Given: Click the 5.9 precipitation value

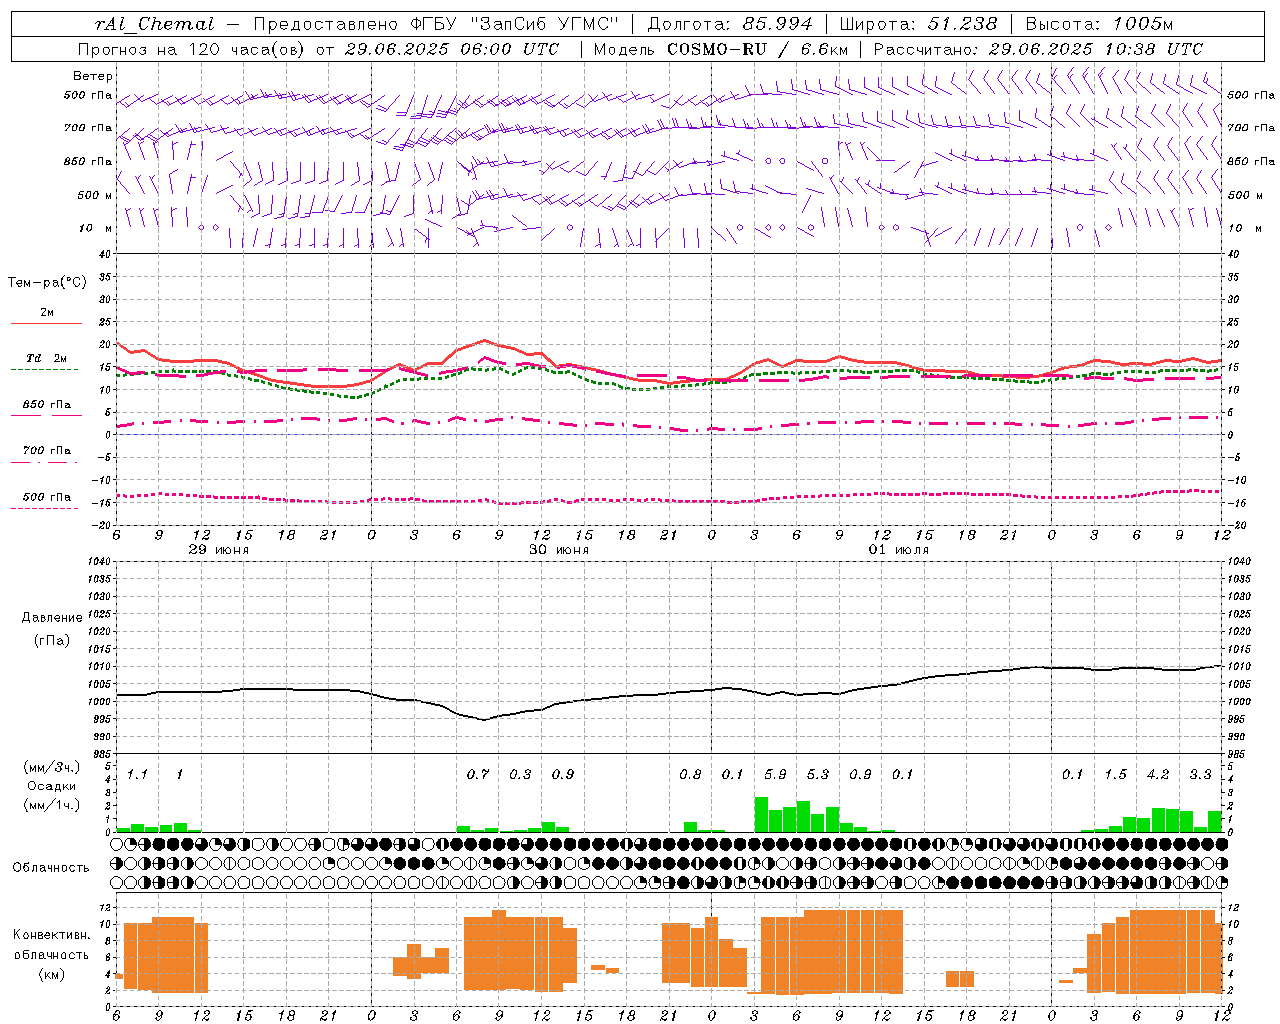Looking at the screenshot, I should coord(775,774).
